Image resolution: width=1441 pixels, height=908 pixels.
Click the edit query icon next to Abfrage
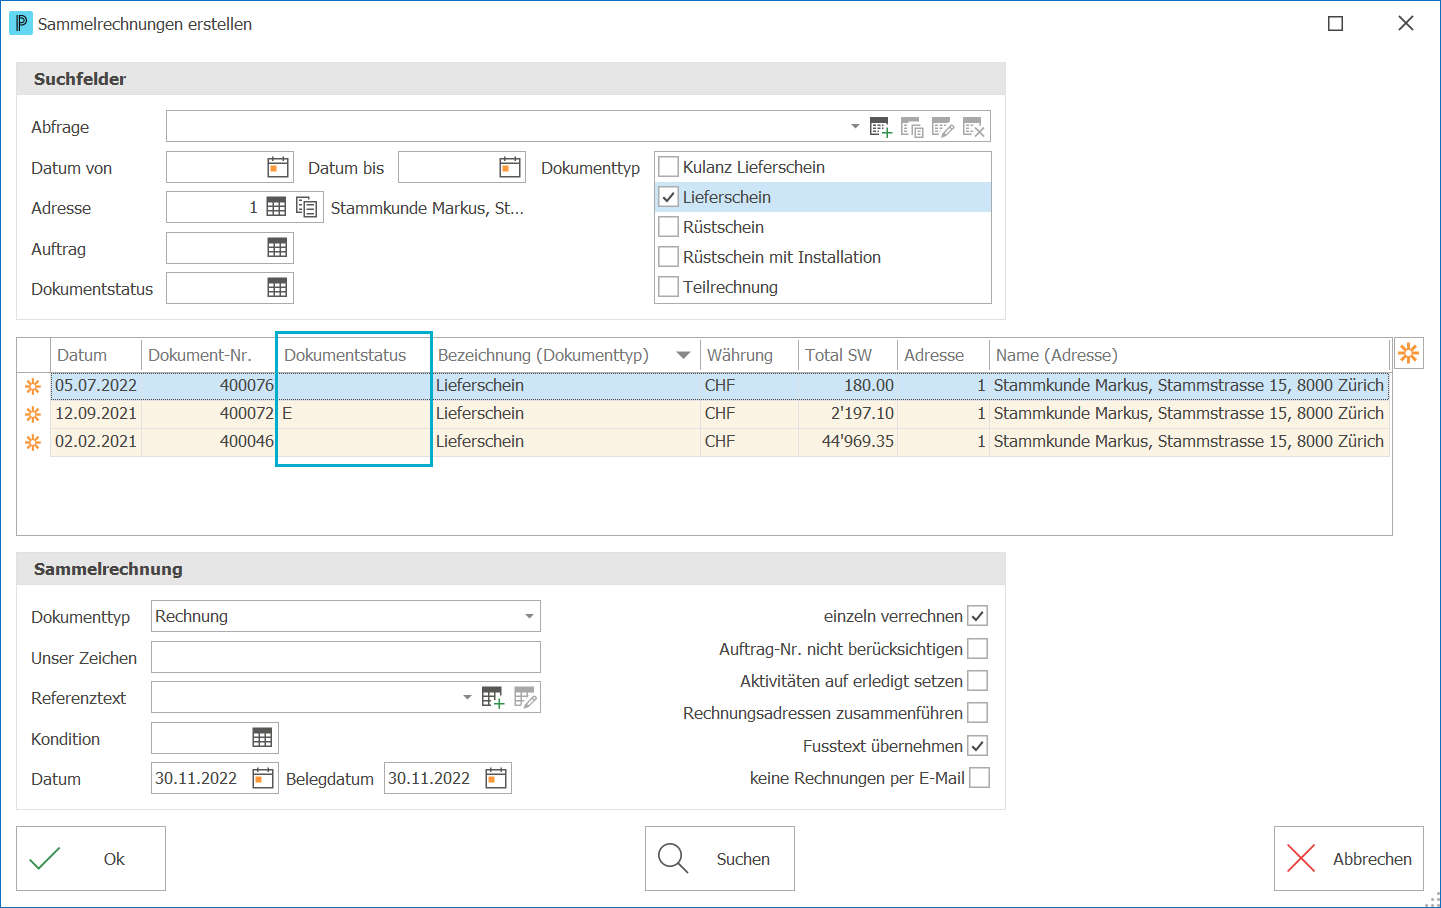coord(943,127)
